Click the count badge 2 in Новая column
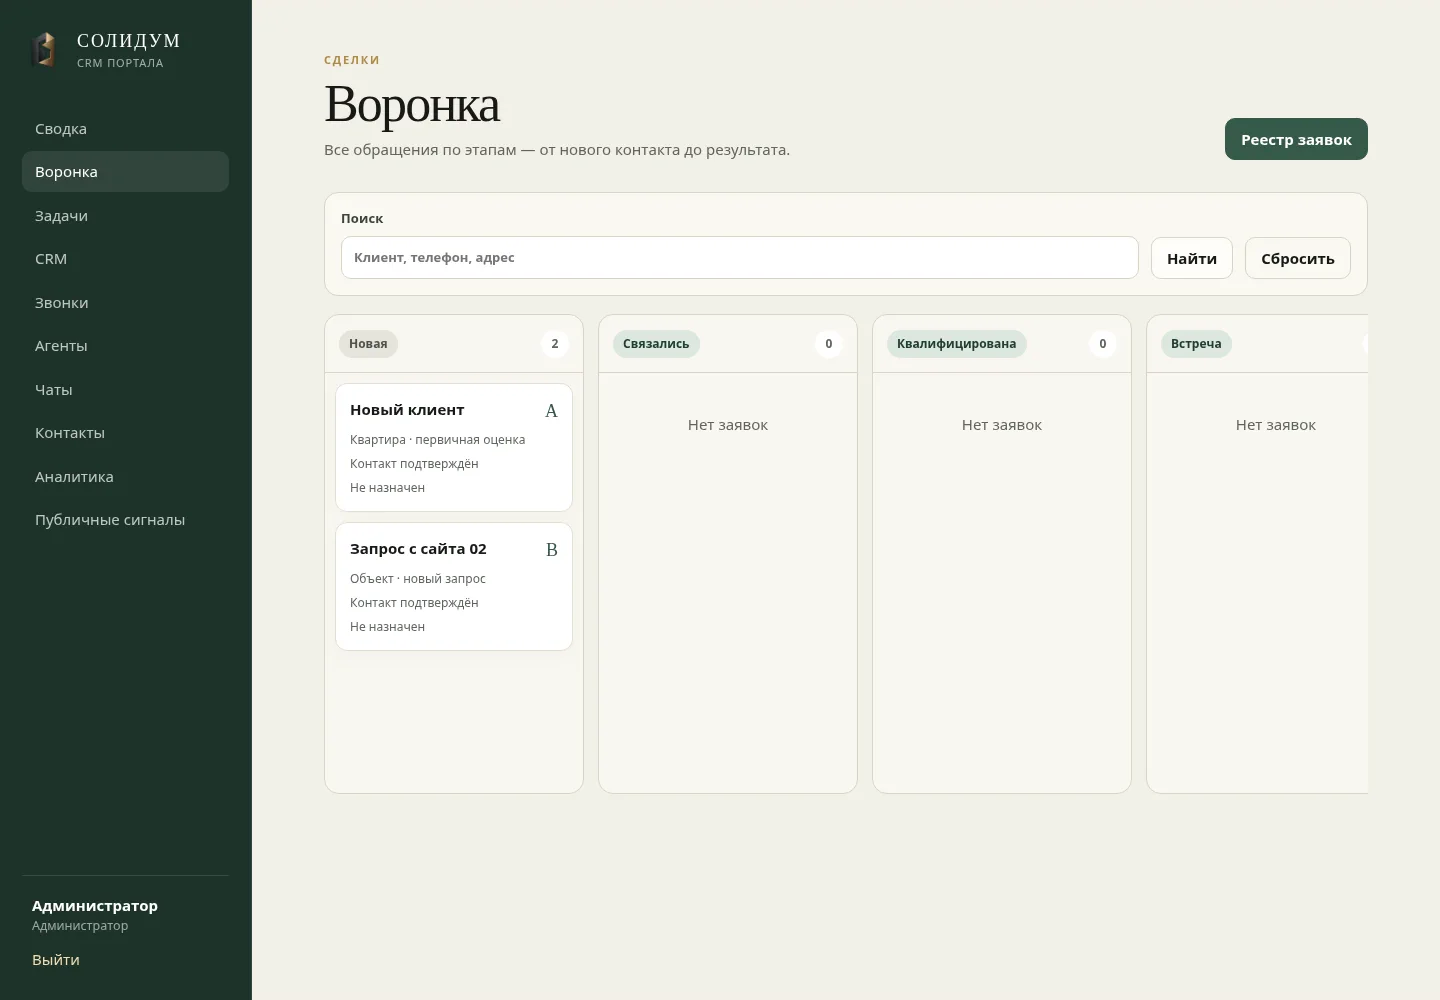The height and width of the screenshot is (1000, 1440). point(555,344)
